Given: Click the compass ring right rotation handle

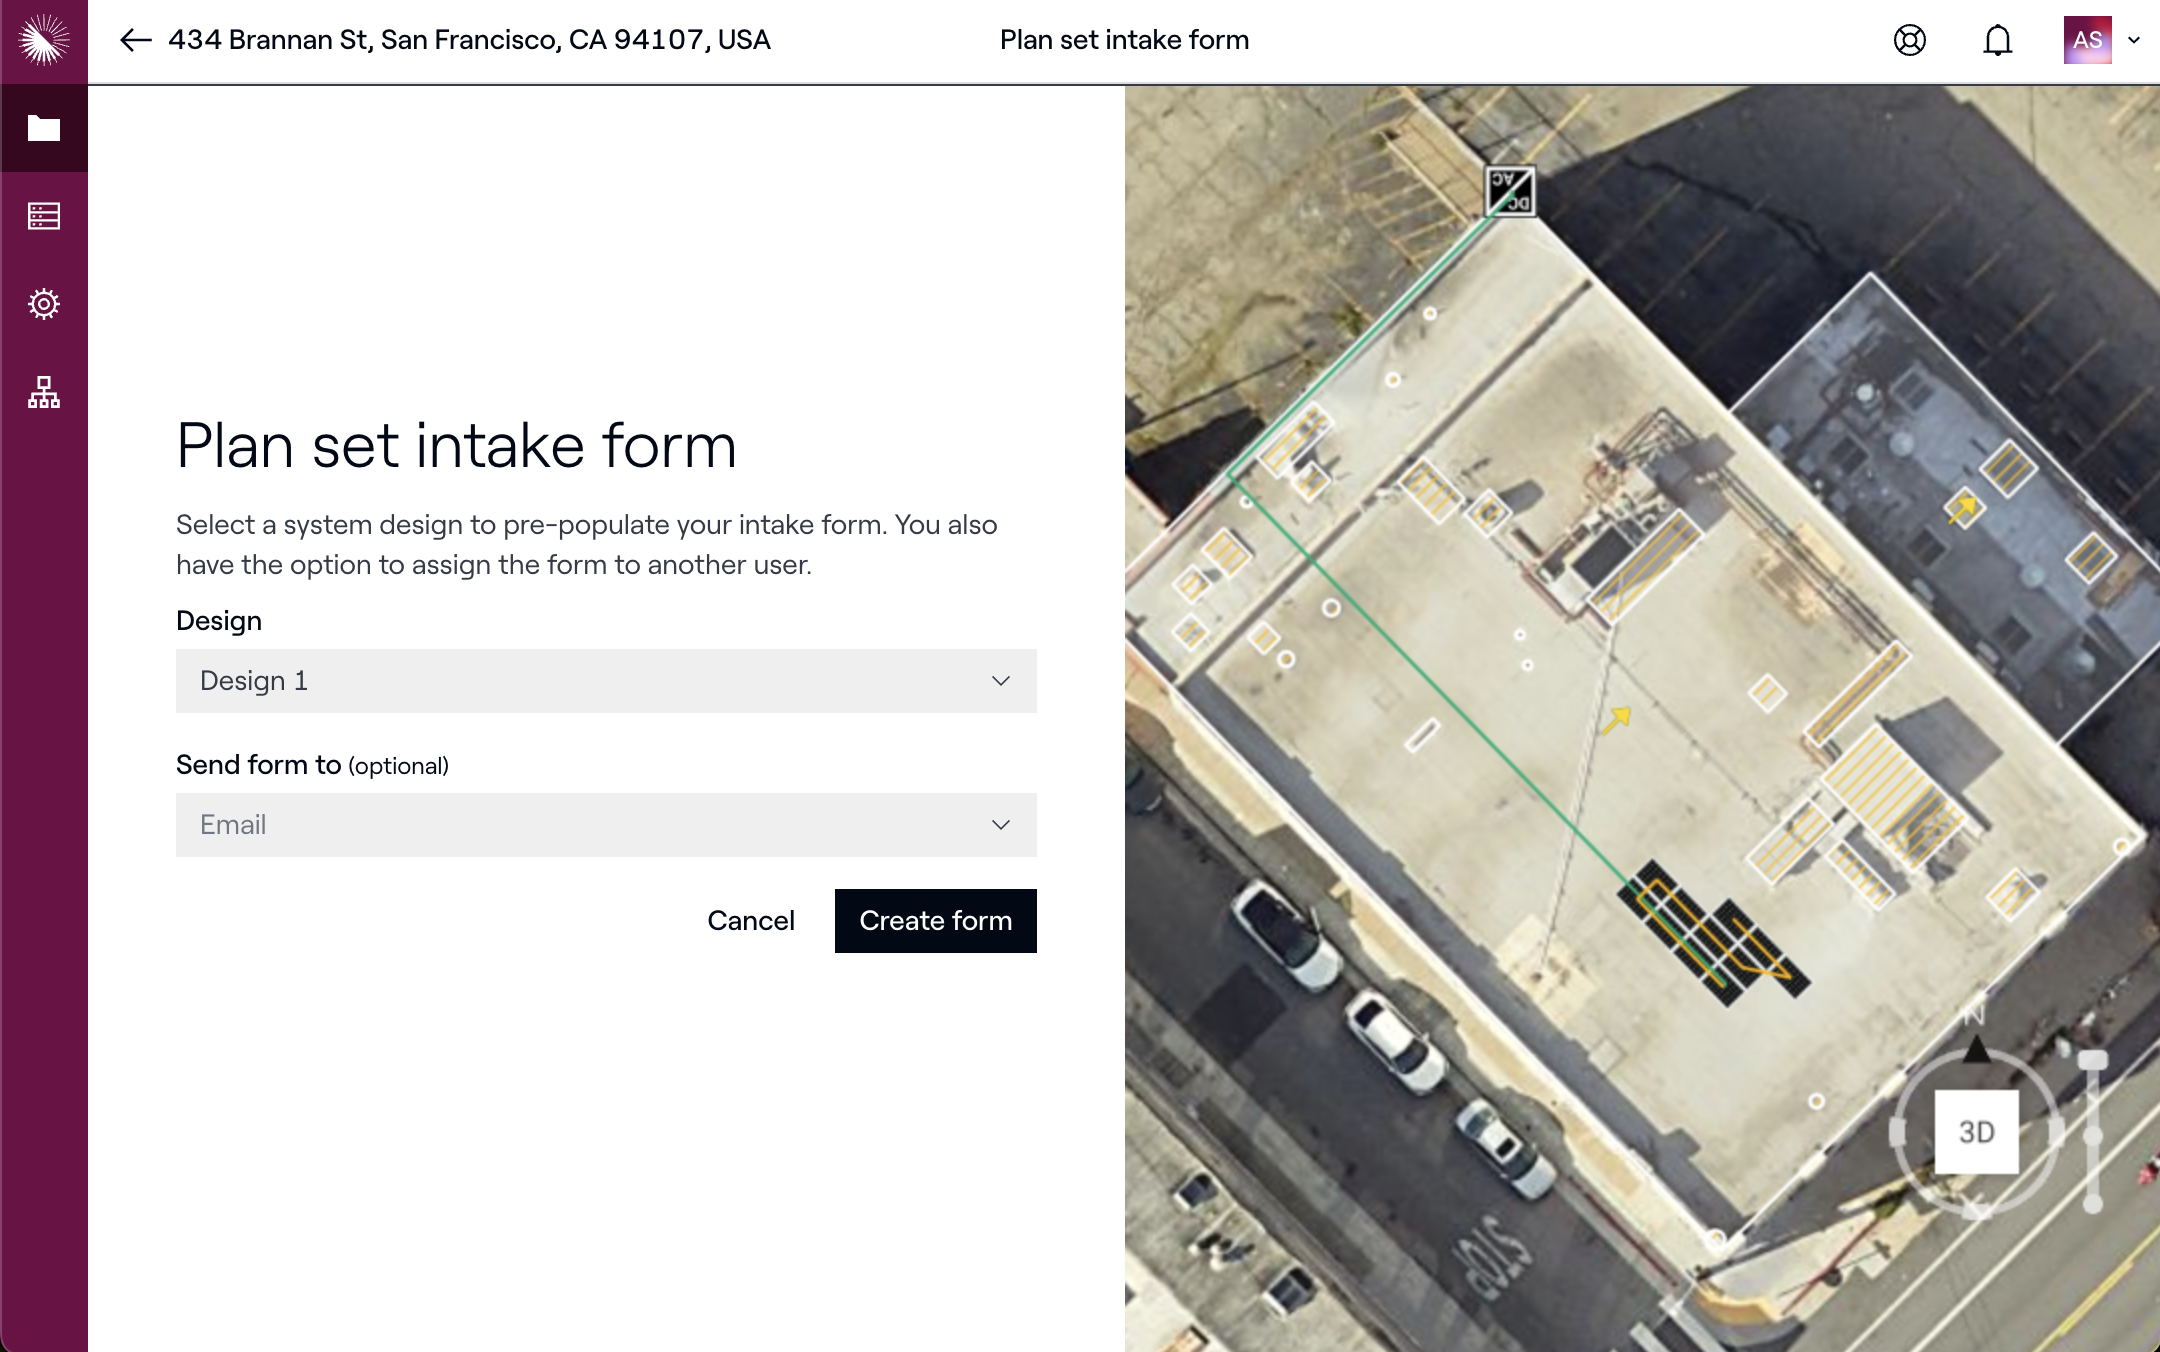Looking at the screenshot, I should pyautogui.click(x=2056, y=1132).
